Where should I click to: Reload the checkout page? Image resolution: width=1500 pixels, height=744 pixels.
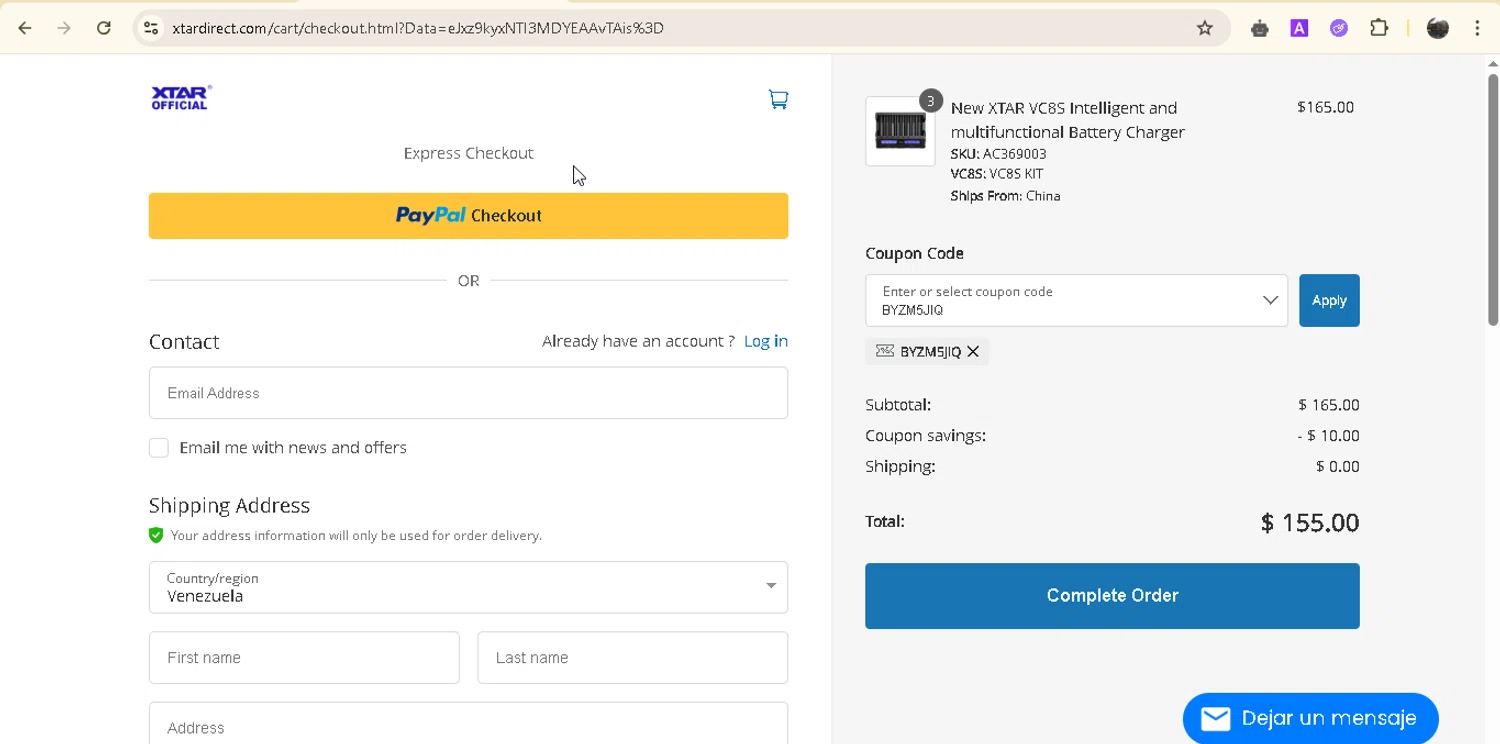coord(103,28)
